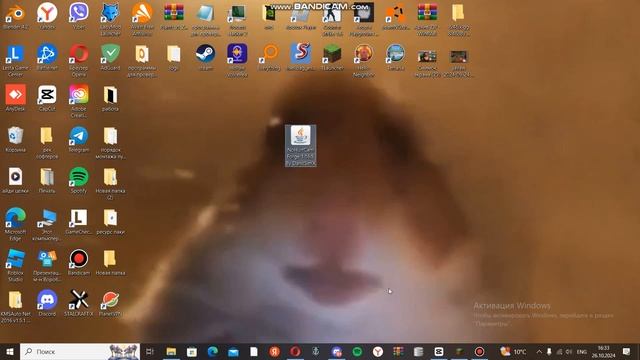Open Yandex Я icon on taskbar
The width and height of the screenshot is (640, 360).
pyautogui.click(x=274, y=351)
